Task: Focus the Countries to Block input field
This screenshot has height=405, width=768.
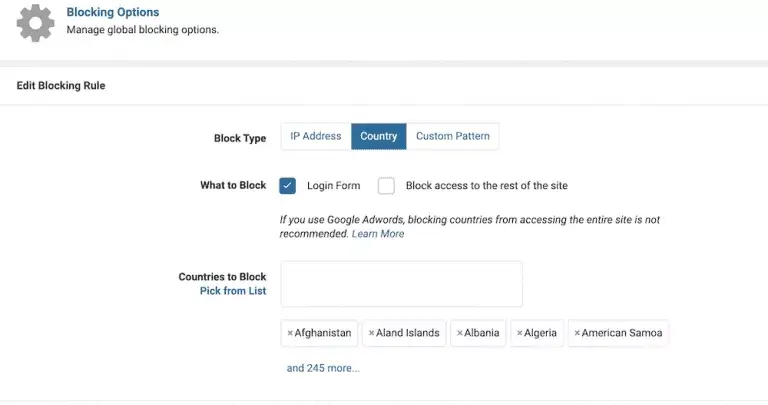Action: pyautogui.click(x=401, y=284)
